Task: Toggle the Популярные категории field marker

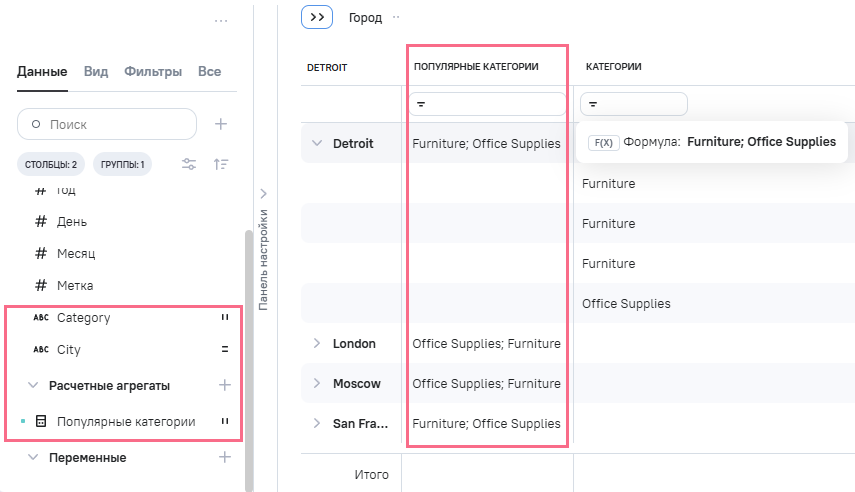Action: tap(224, 422)
